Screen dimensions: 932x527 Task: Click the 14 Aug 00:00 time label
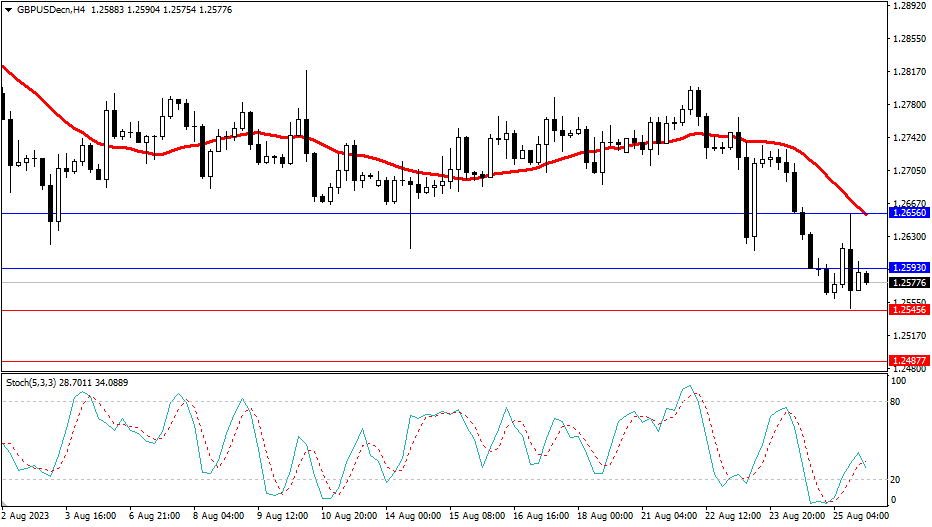(x=414, y=516)
